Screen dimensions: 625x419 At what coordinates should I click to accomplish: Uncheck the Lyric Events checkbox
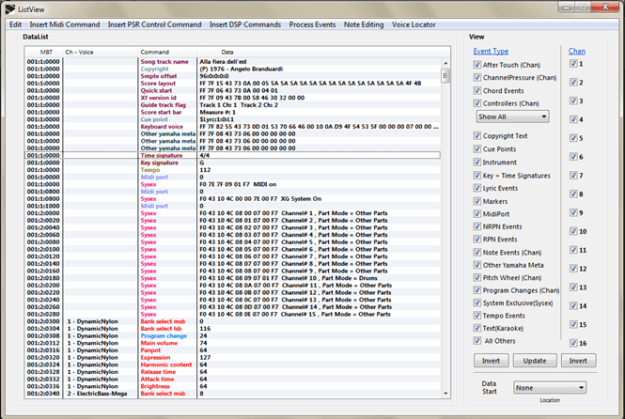[476, 187]
